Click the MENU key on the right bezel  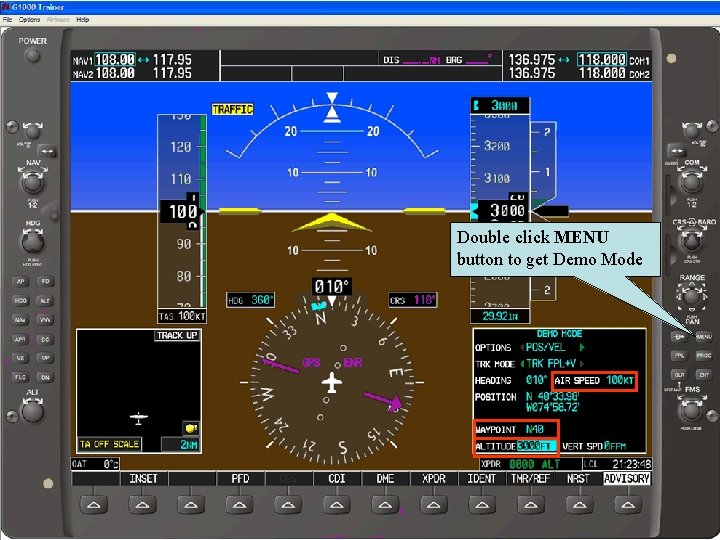coord(703,337)
